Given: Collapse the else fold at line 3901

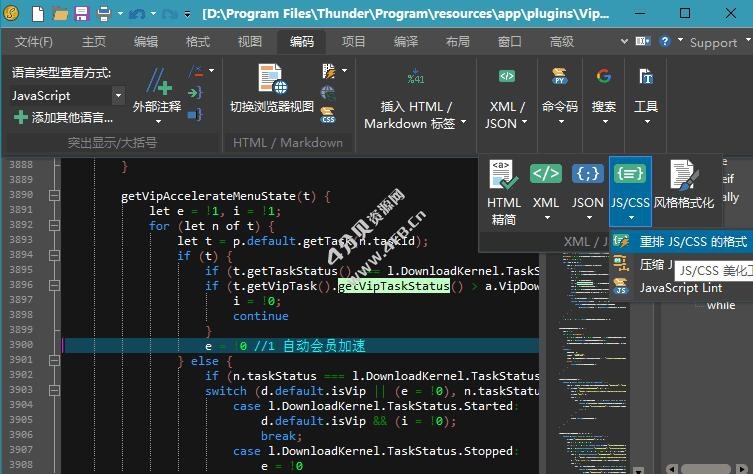Looking at the screenshot, I should pyautogui.click(x=54, y=360).
